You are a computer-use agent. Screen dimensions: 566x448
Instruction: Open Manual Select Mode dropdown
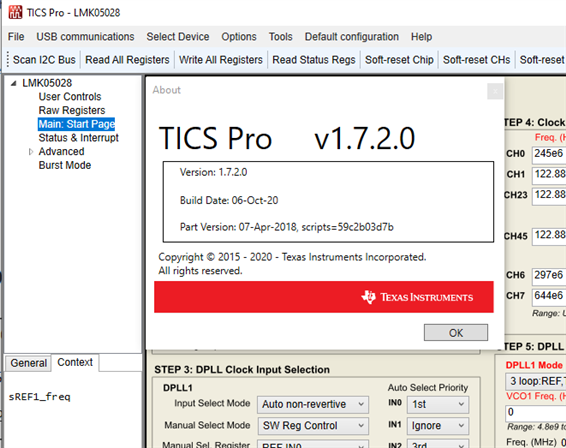pyautogui.click(x=313, y=426)
